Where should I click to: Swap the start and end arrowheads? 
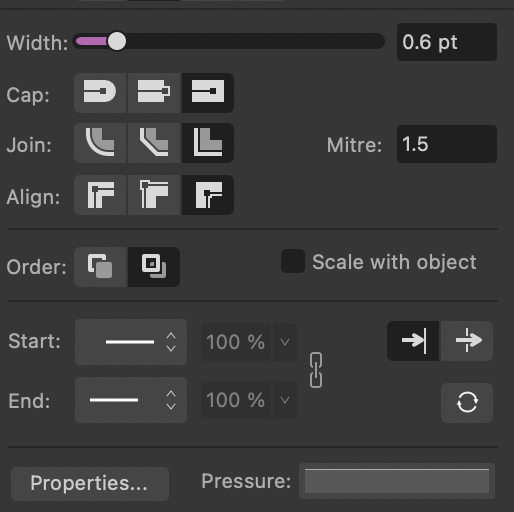[x=467, y=403]
